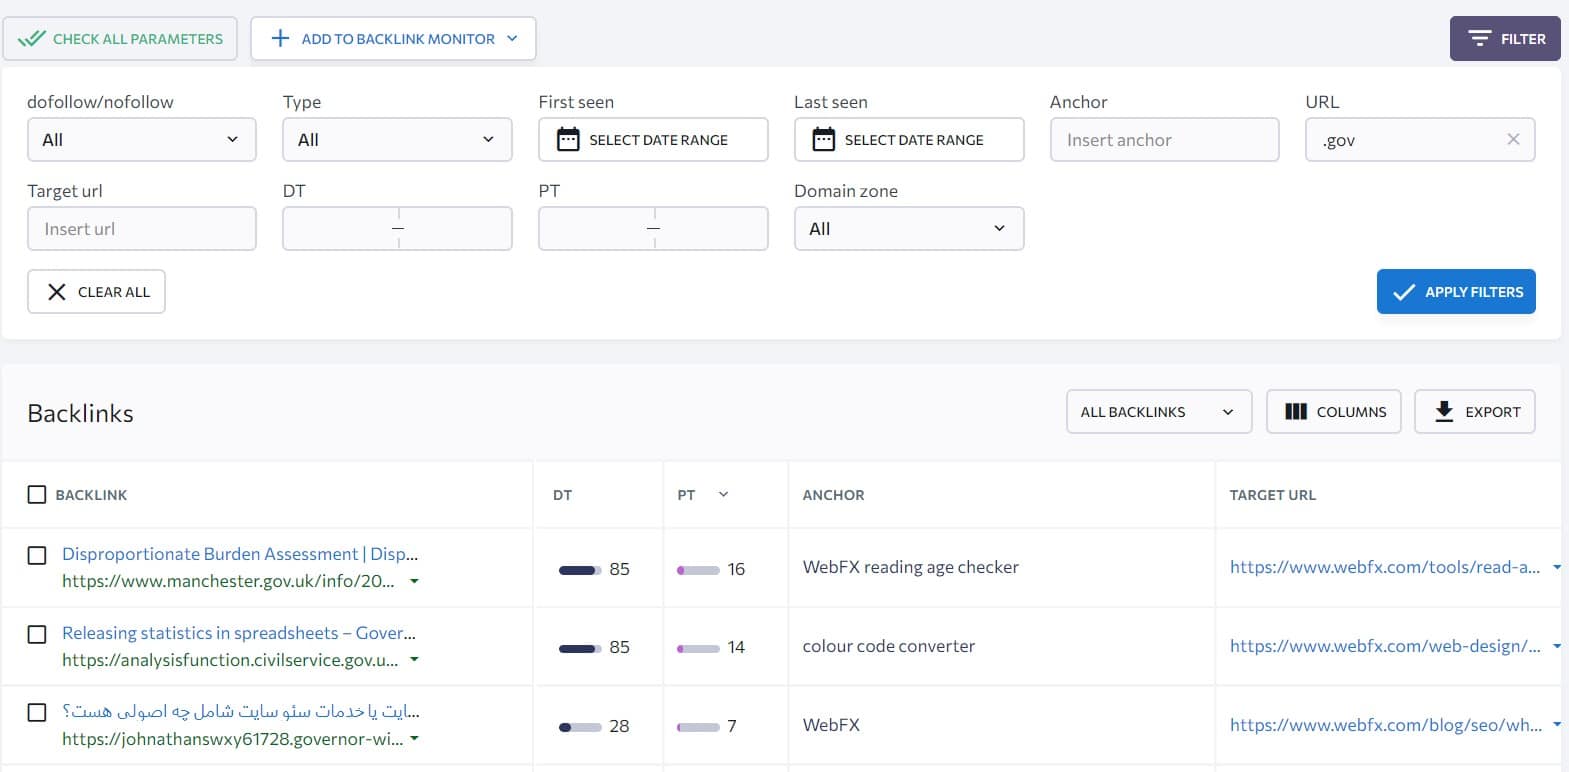Toggle the select-all Backlink header checkbox
This screenshot has height=772, width=1569.
37,495
